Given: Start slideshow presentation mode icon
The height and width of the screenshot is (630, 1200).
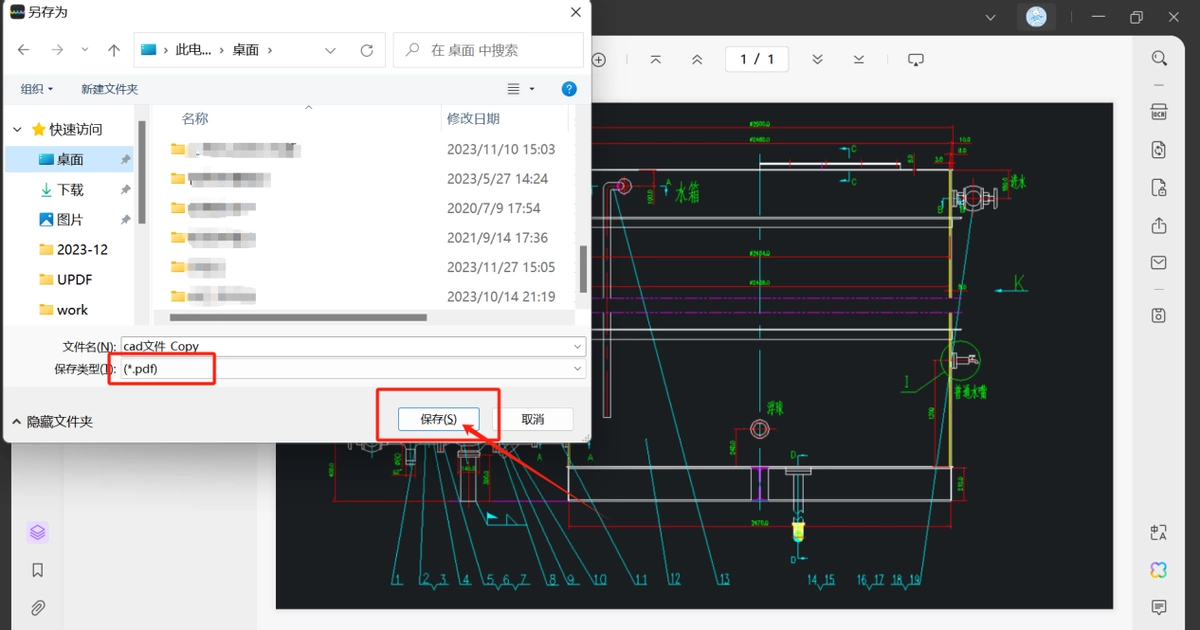Looking at the screenshot, I should 916,60.
